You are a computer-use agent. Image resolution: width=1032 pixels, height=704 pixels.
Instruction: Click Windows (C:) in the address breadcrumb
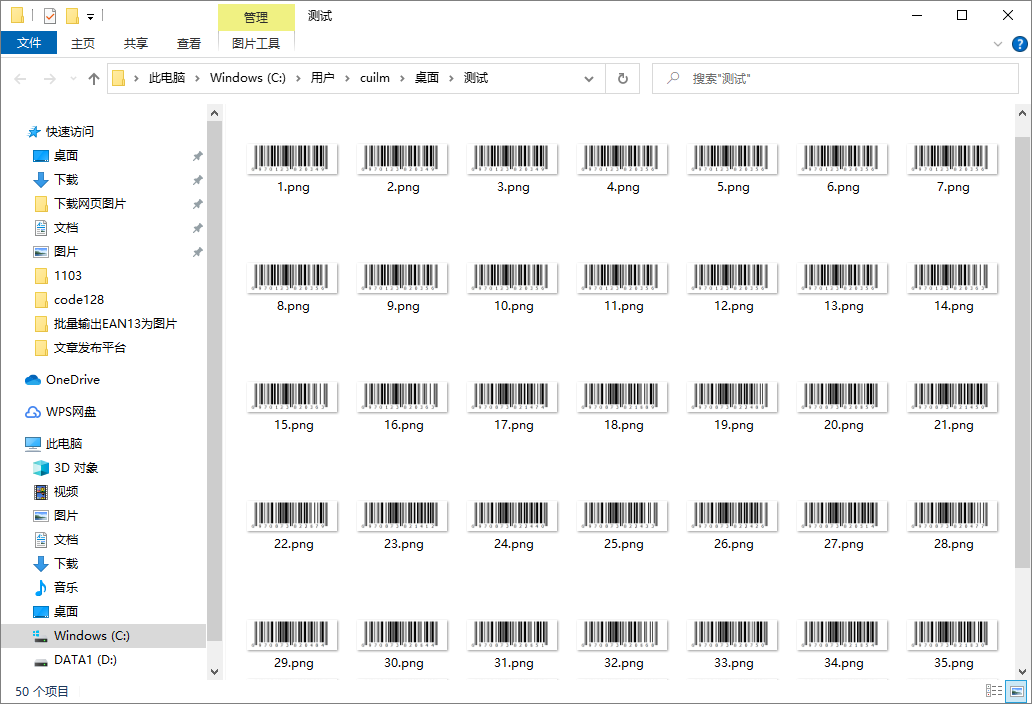(247, 78)
